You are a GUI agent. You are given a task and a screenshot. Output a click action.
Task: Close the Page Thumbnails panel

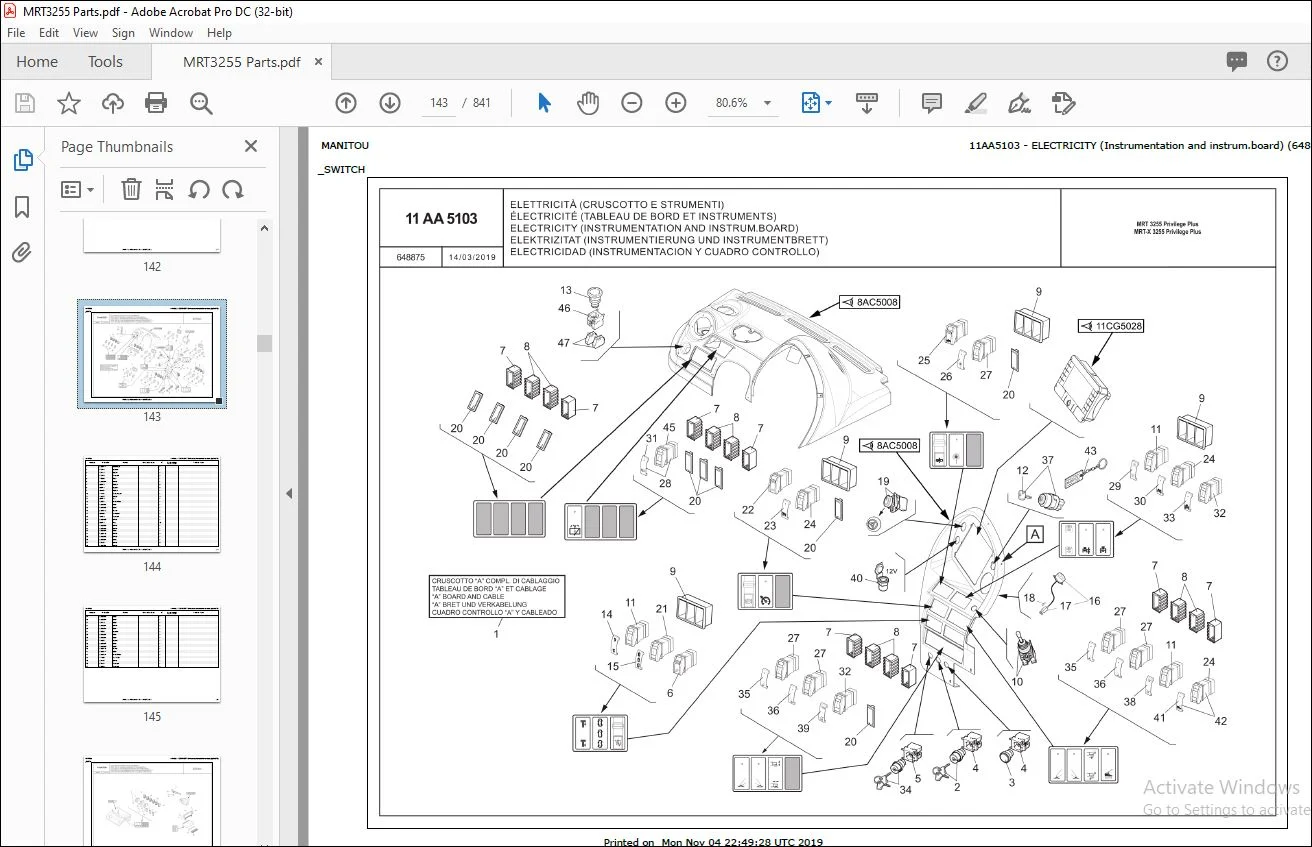[x=251, y=146]
